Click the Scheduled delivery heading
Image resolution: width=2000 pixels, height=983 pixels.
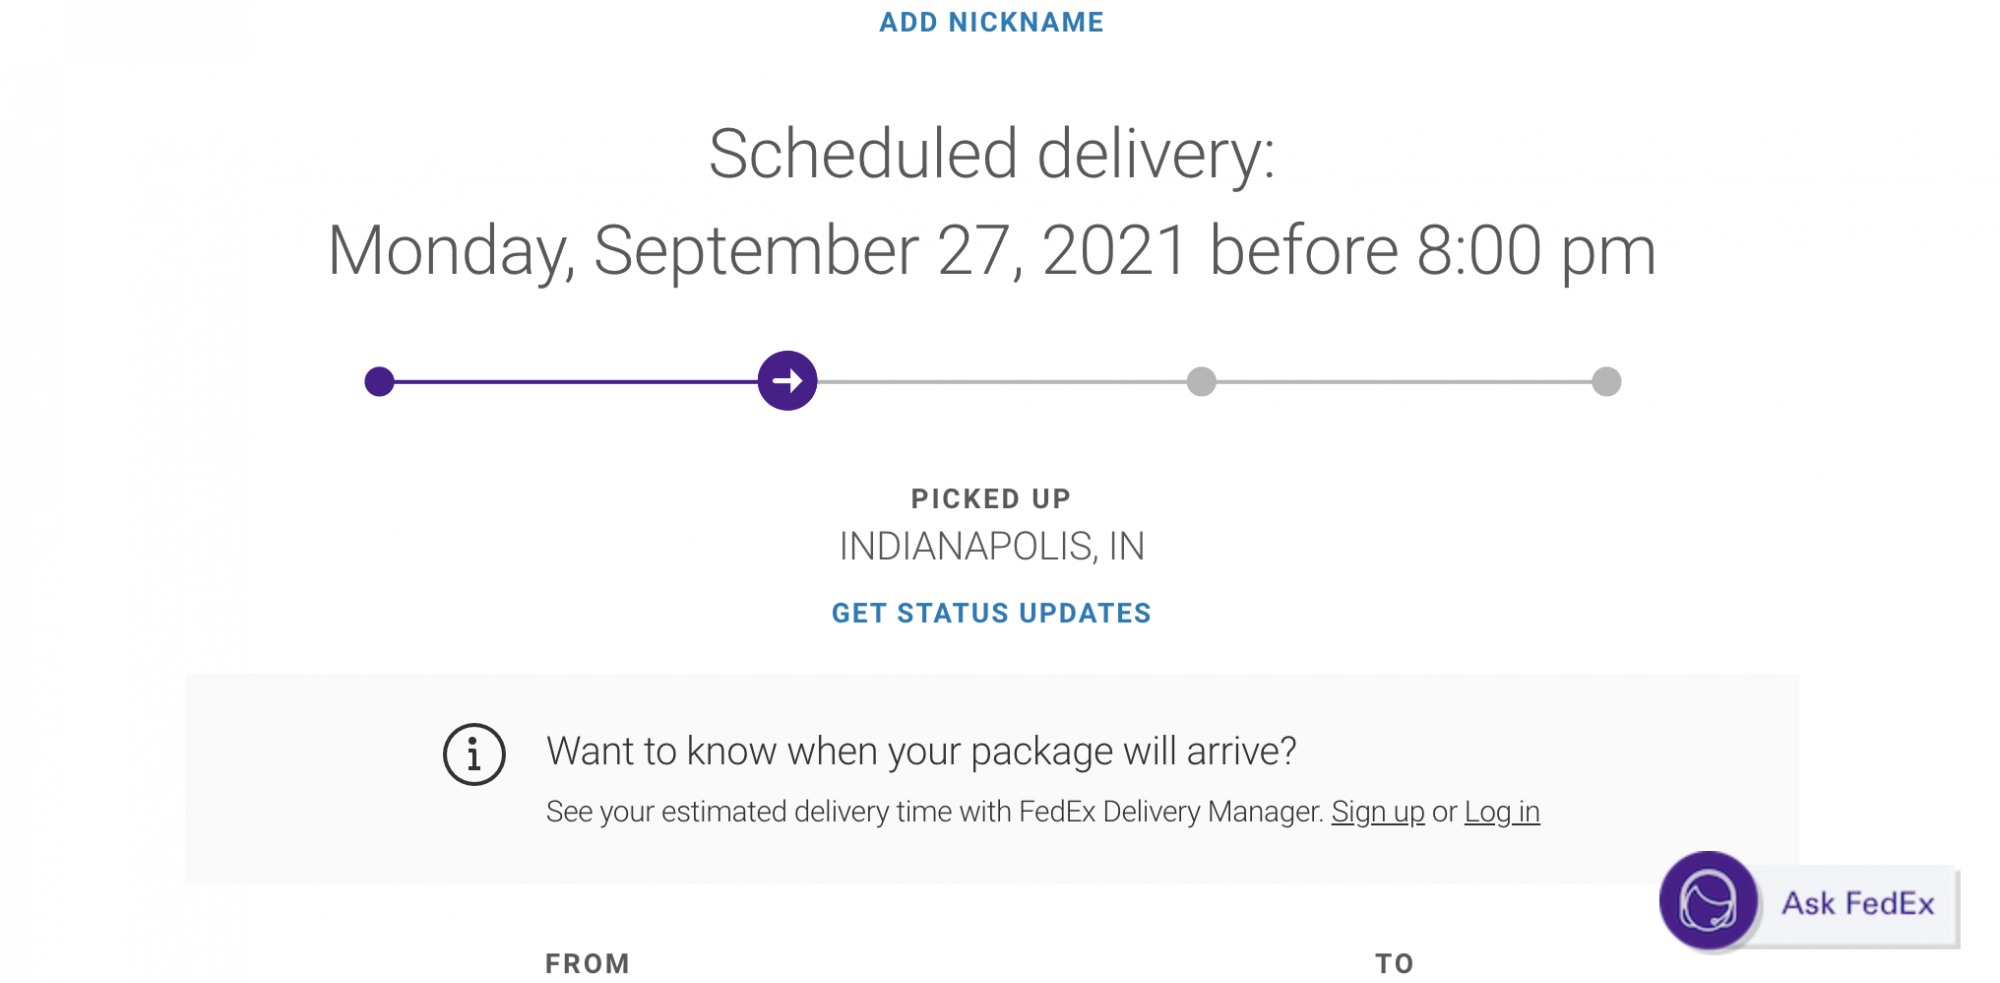pos(991,155)
